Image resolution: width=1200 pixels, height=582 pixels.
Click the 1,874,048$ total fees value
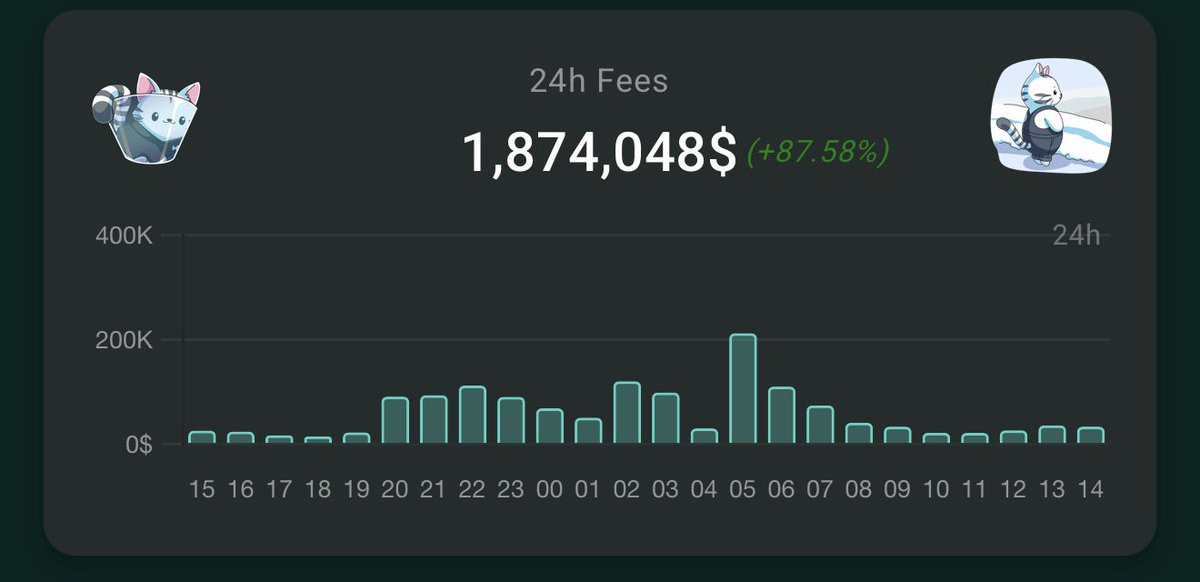tap(599, 153)
